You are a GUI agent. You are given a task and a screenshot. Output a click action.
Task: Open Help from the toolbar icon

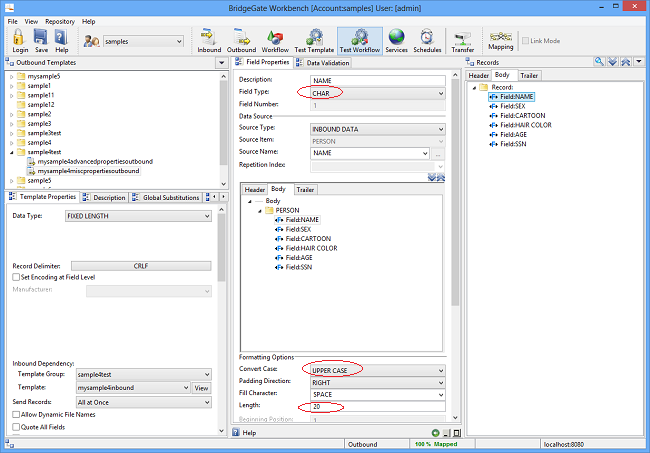point(61,41)
